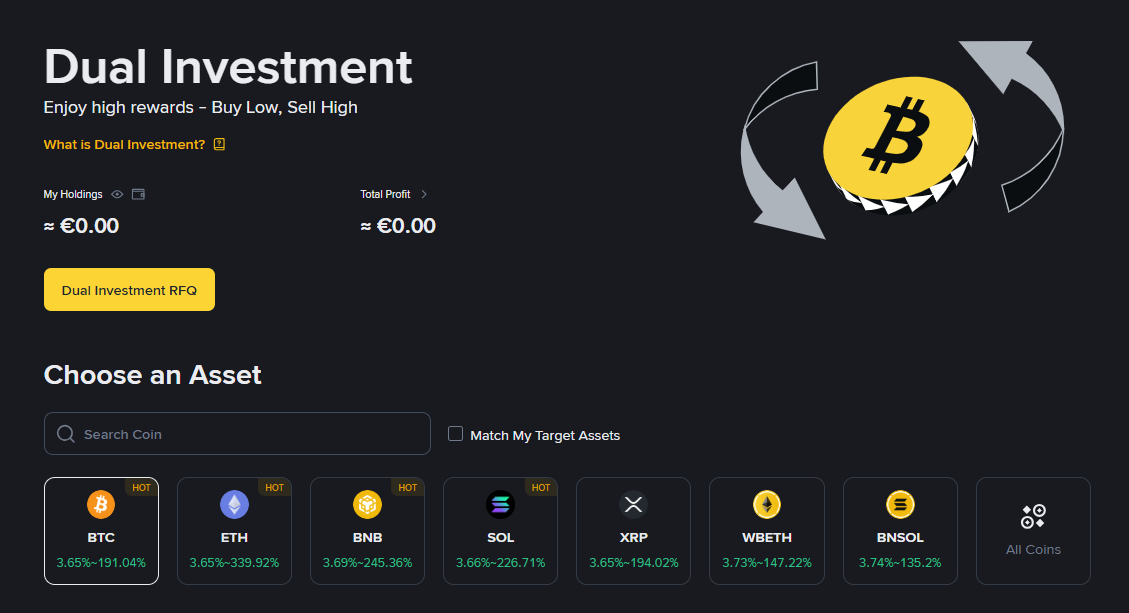Image resolution: width=1129 pixels, height=613 pixels.
Task: Choose the WBETH coin icon
Action: point(767,505)
